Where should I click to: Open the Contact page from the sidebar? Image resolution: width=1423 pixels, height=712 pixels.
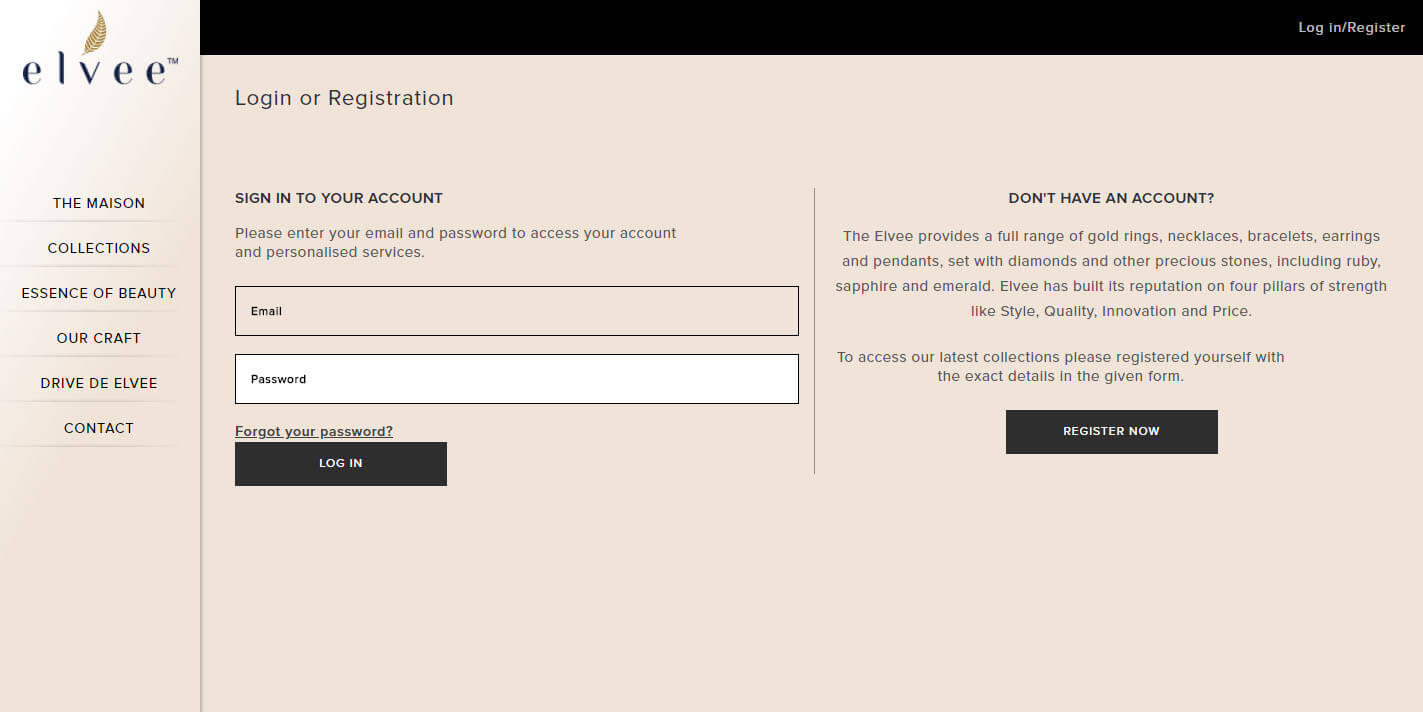pyautogui.click(x=99, y=428)
